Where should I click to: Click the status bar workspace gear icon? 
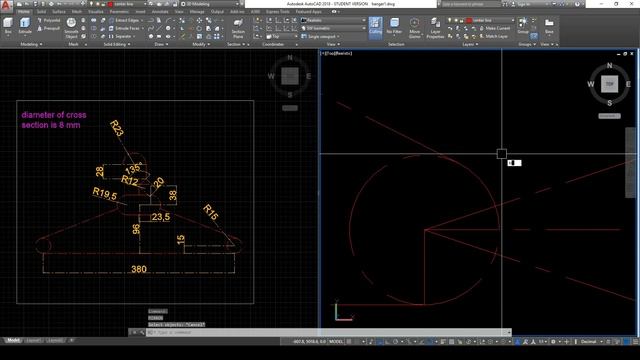pyautogui.click(x=553, y=341)
